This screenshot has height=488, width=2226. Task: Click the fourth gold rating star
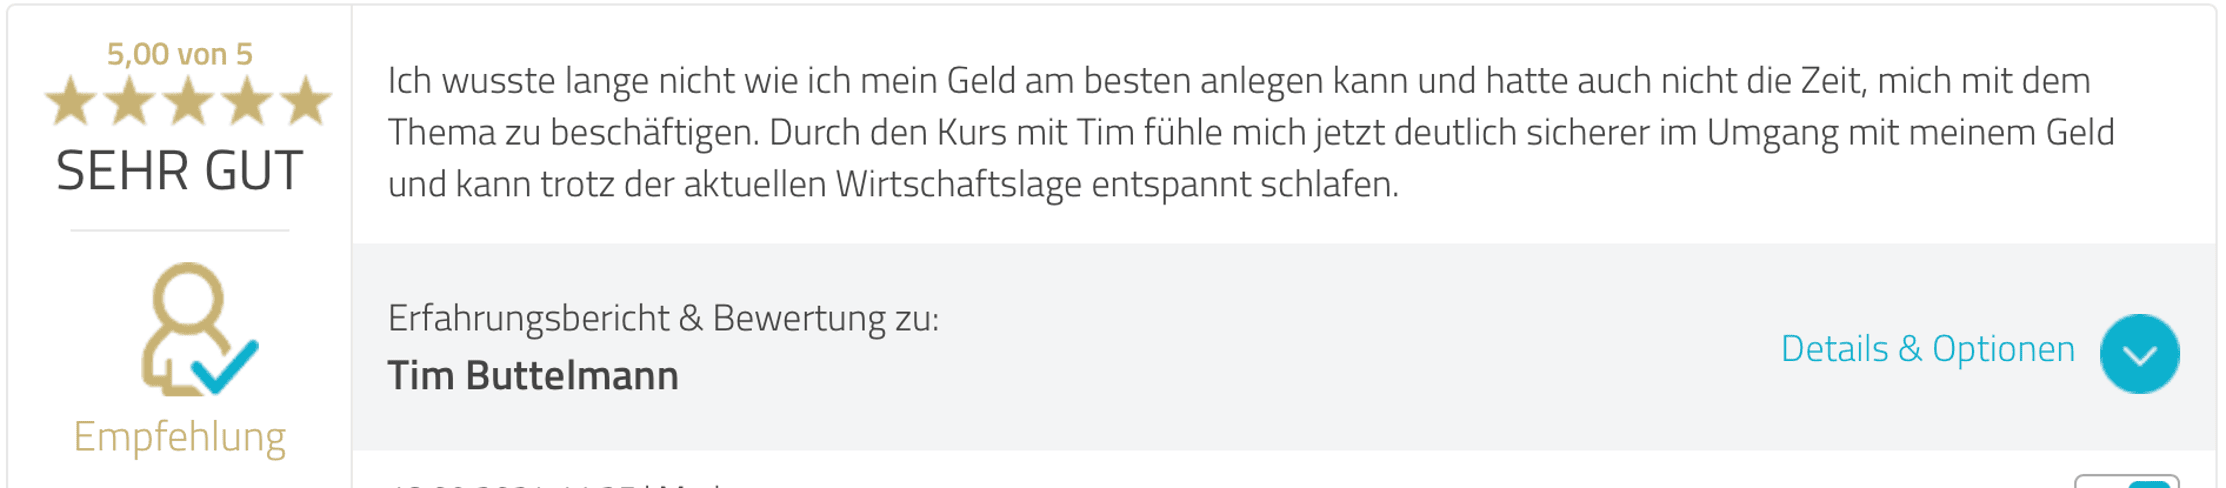[247, 102]
